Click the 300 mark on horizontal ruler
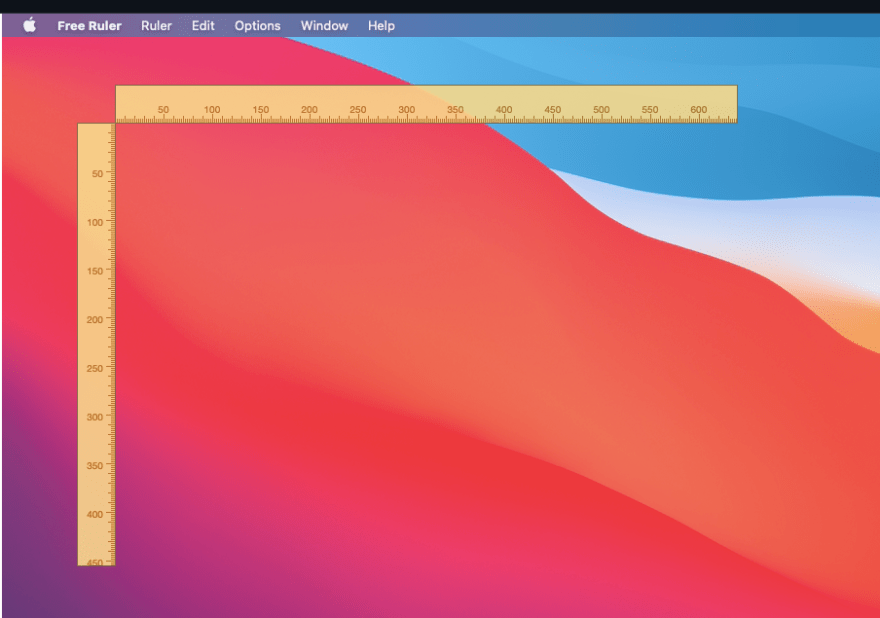 (x=406, y=109)
